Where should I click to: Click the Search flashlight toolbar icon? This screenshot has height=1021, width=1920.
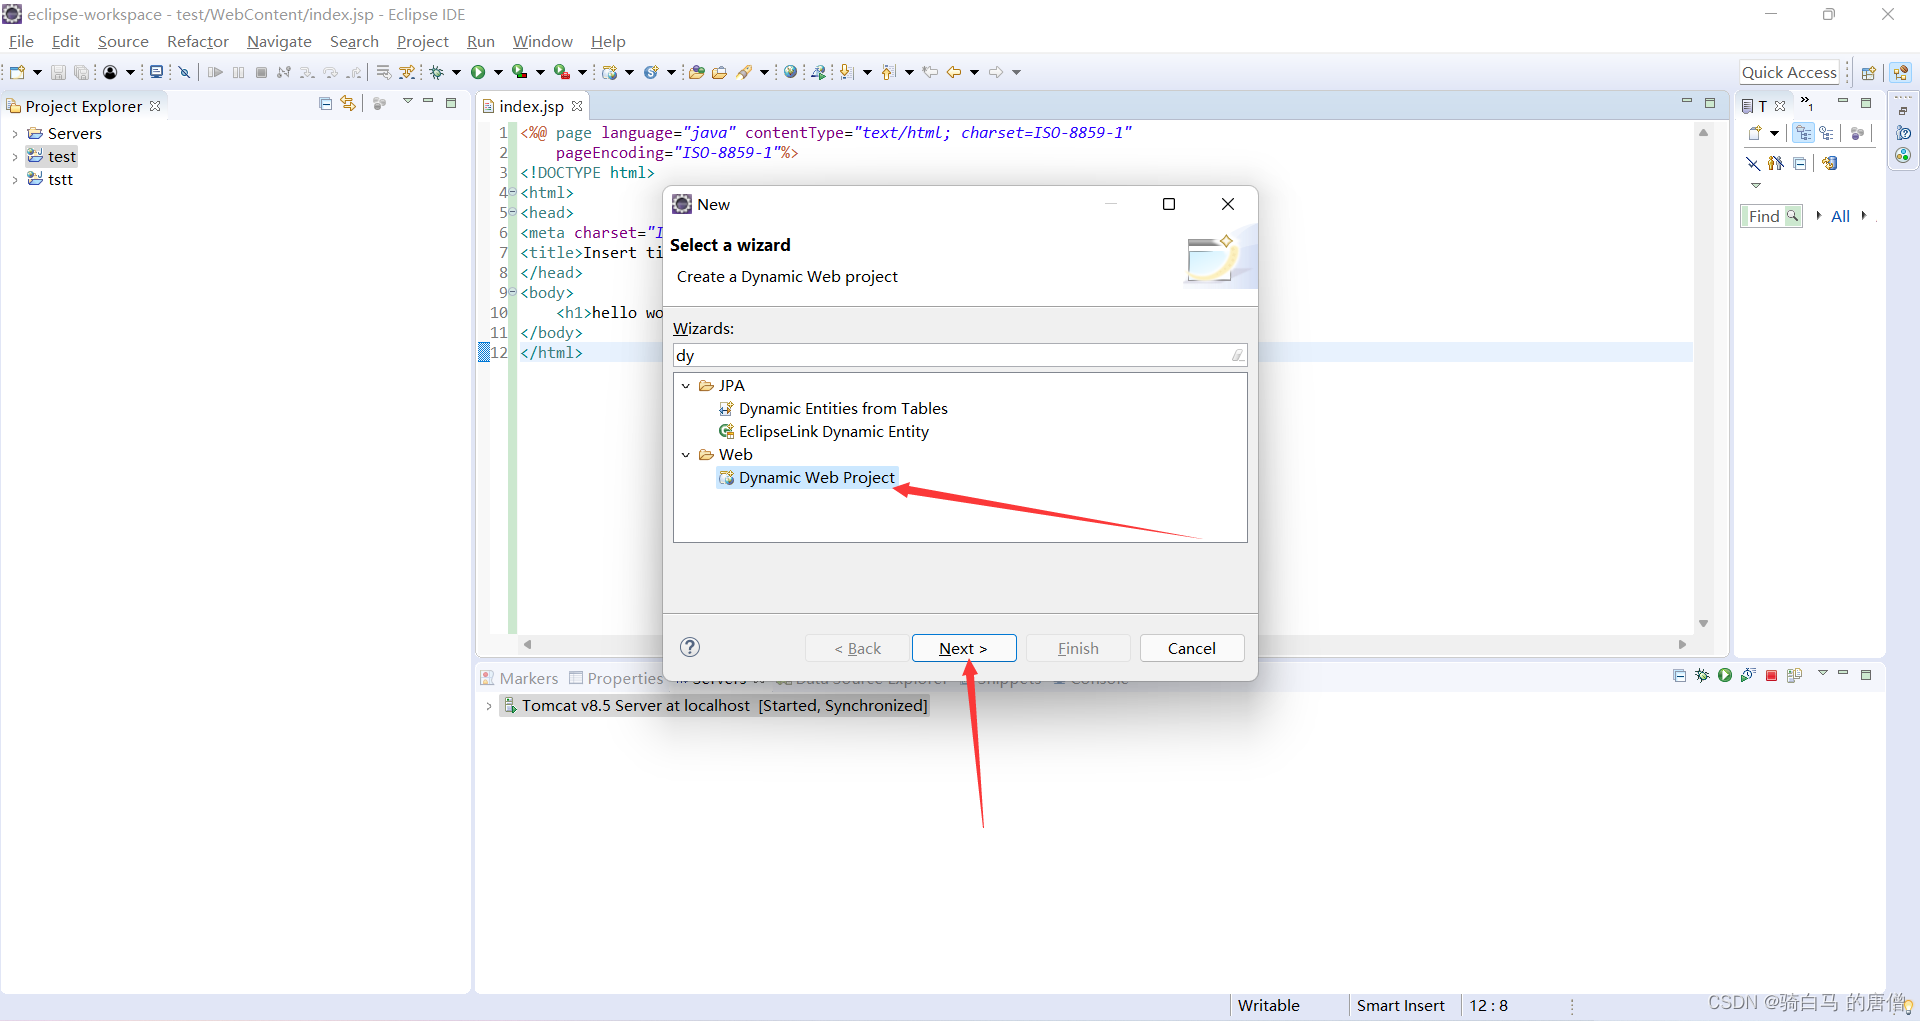tap(744, 72)
